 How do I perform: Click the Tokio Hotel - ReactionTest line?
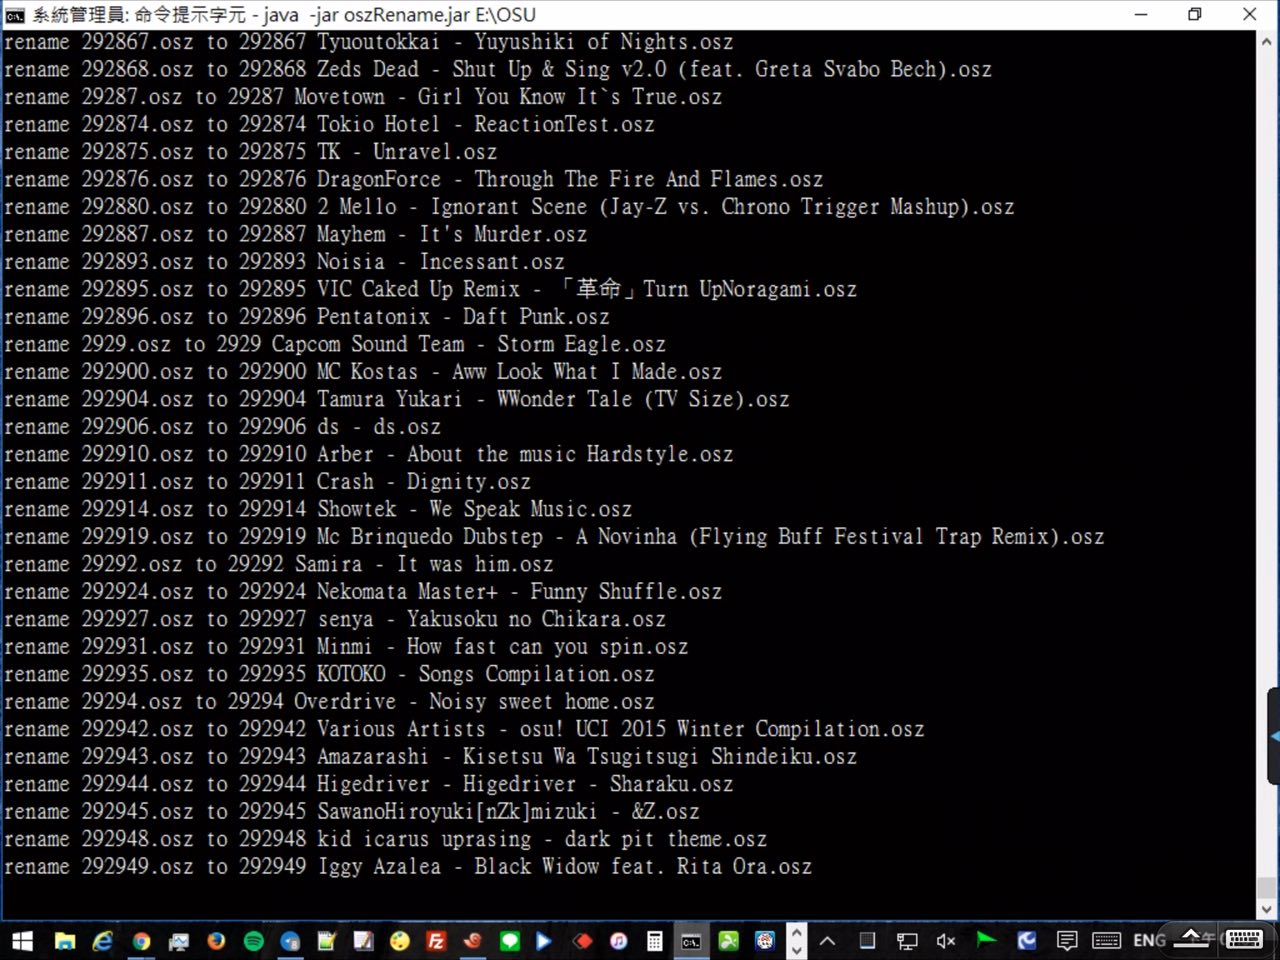330,125
